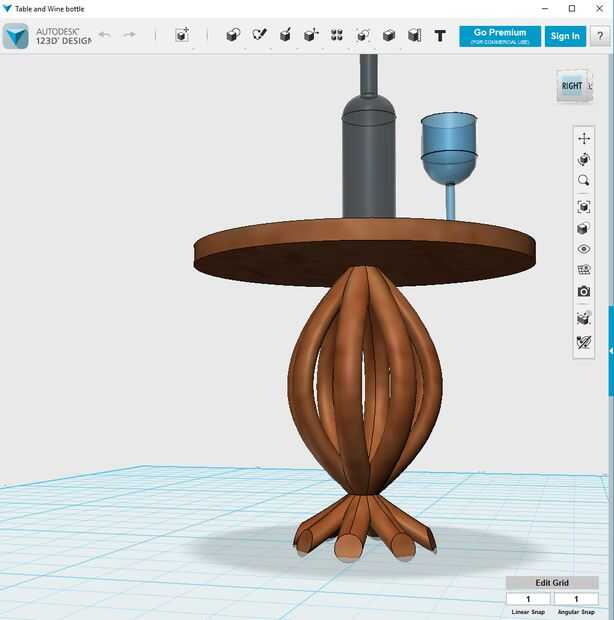Viewport: 614px width, 620px height.
Task: Activate the Zoom magnifier tool
Action: point(584,181)
